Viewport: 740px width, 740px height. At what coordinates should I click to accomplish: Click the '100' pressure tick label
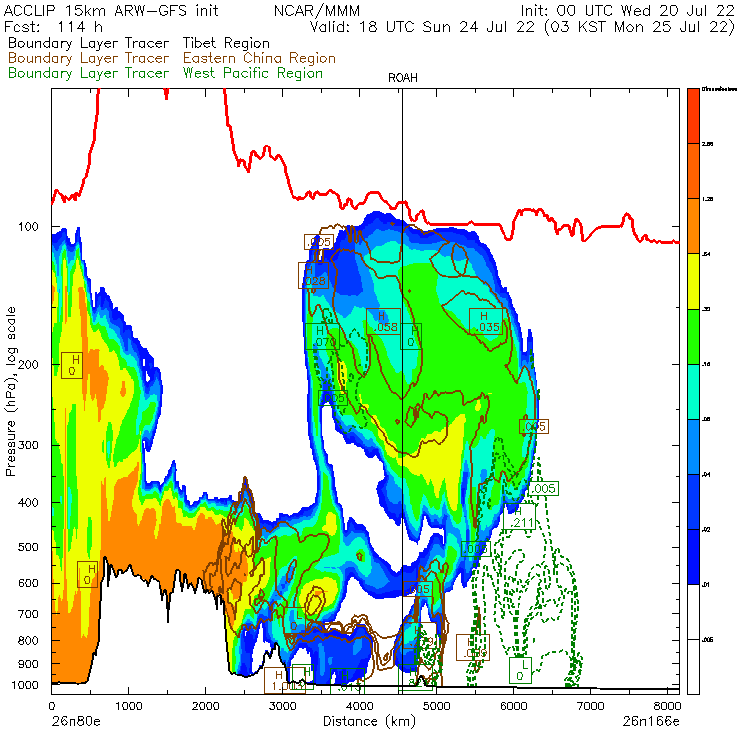[28, 227]
